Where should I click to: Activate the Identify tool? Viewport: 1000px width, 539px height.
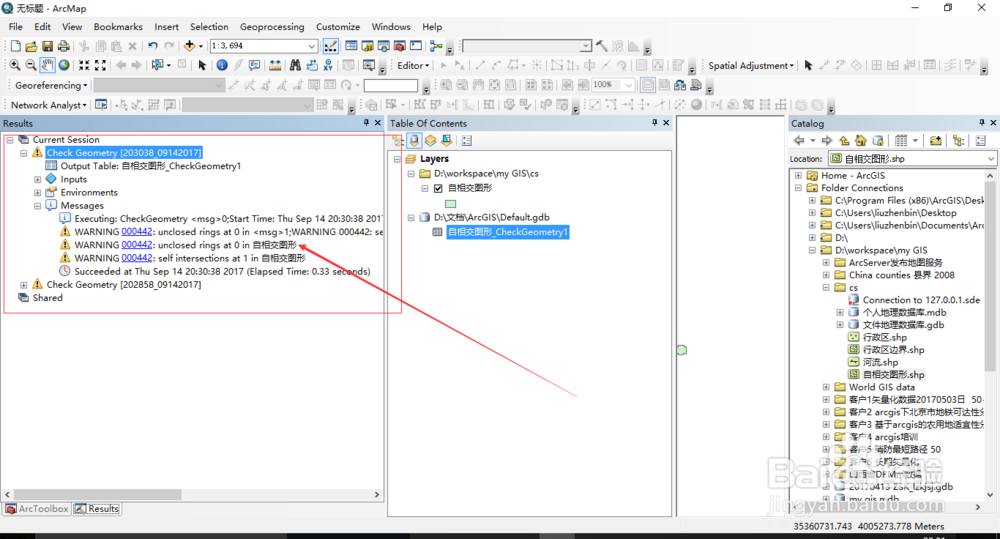[x=222, y=65]
